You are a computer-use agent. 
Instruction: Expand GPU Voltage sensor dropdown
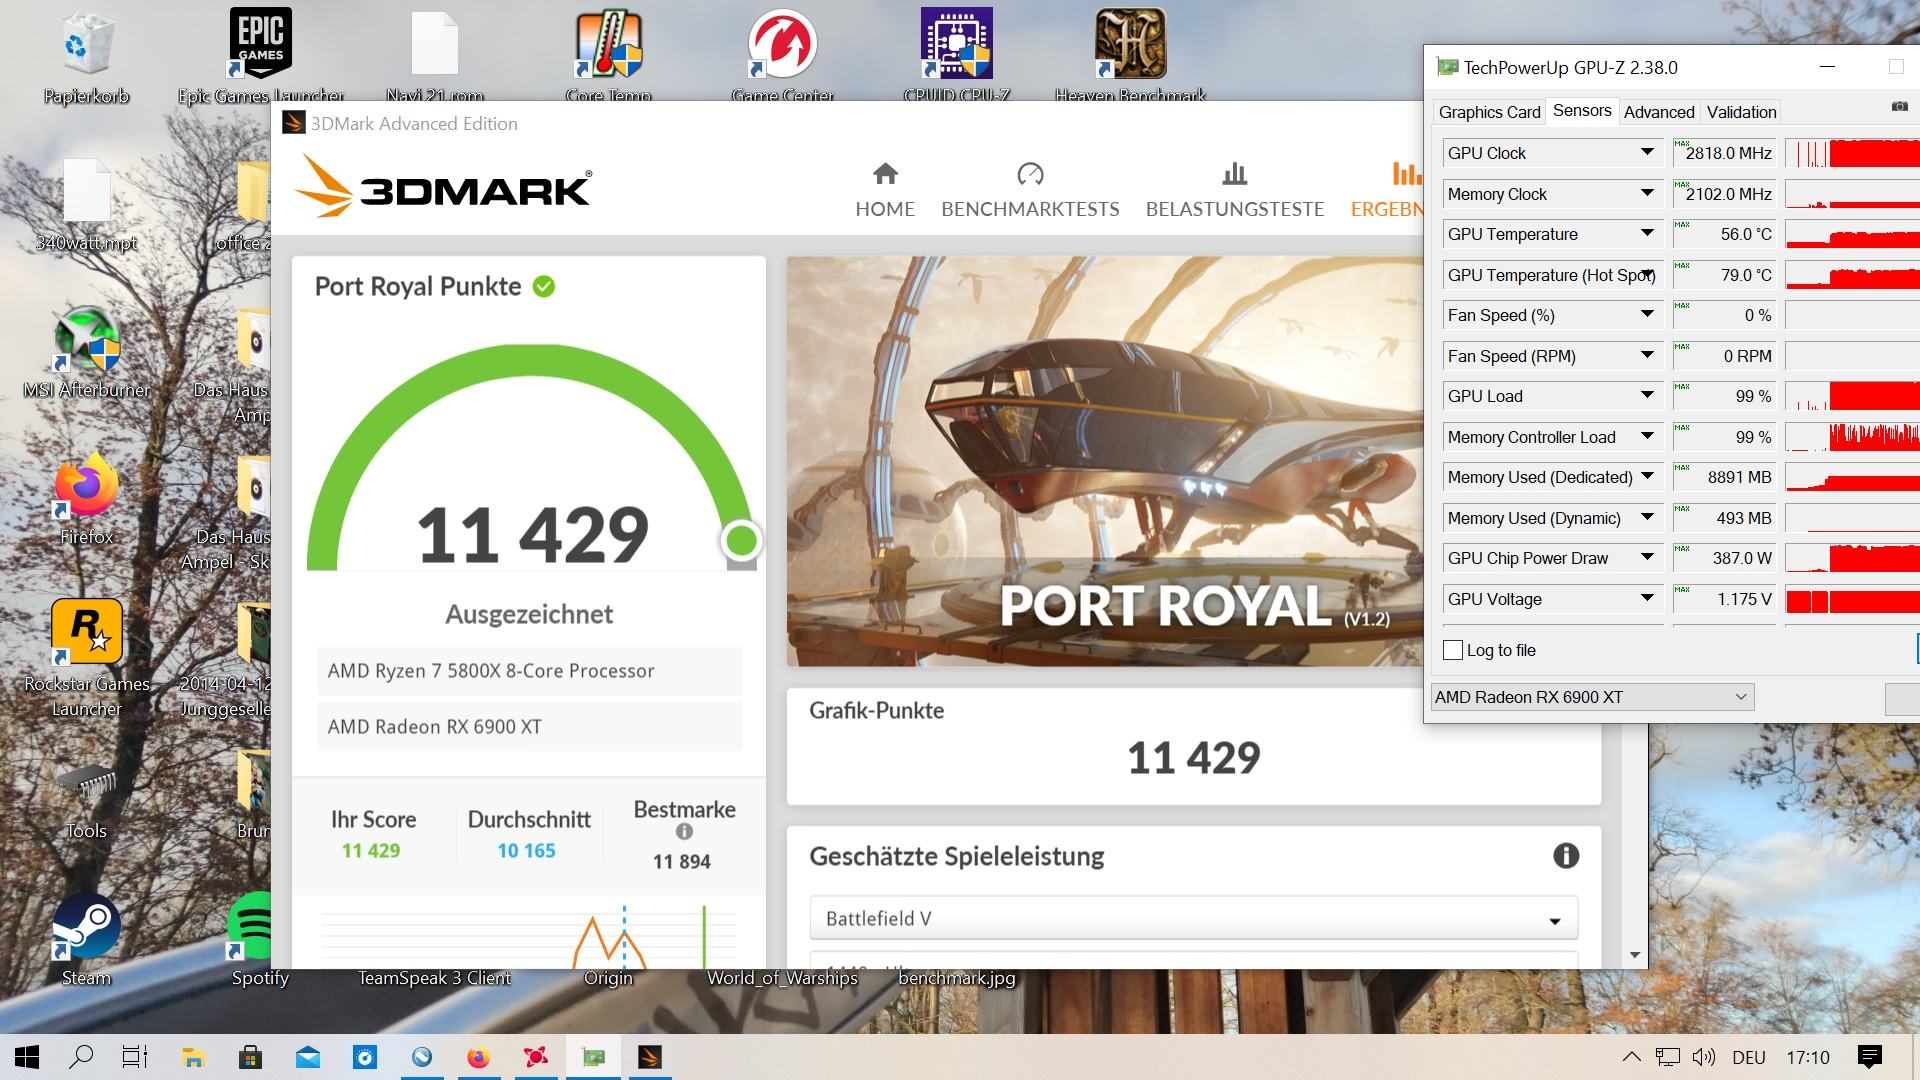point(1647,598)
